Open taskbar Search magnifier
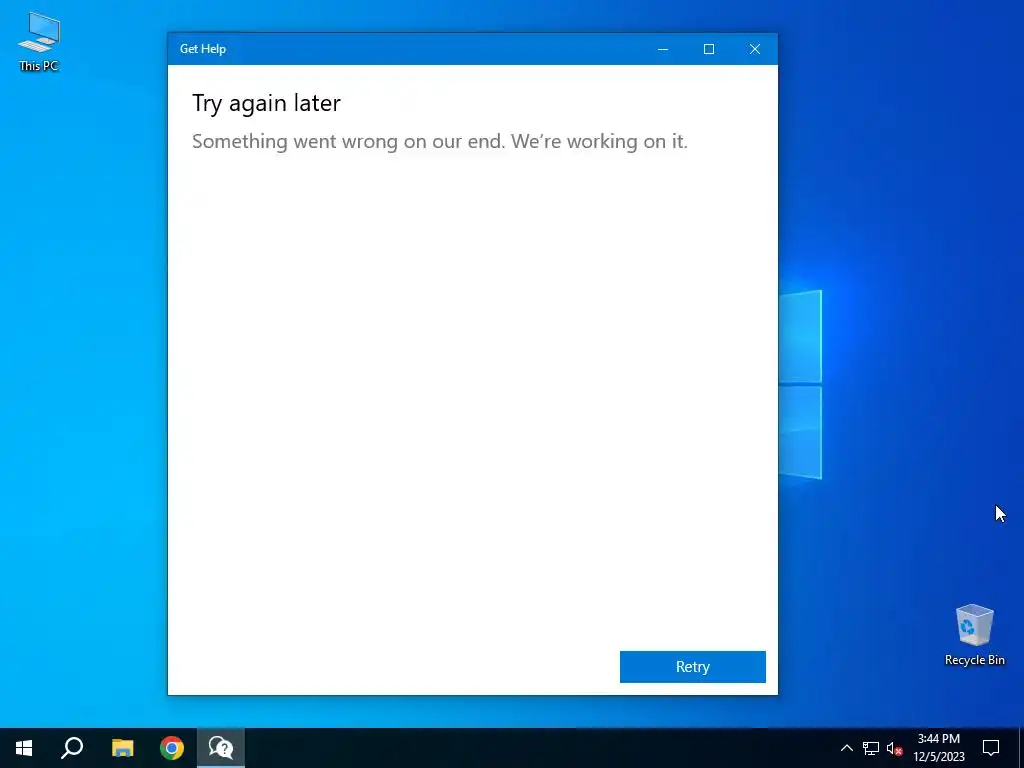The height and width of the screenshot is (768, 1024). [x=72, y=748]
